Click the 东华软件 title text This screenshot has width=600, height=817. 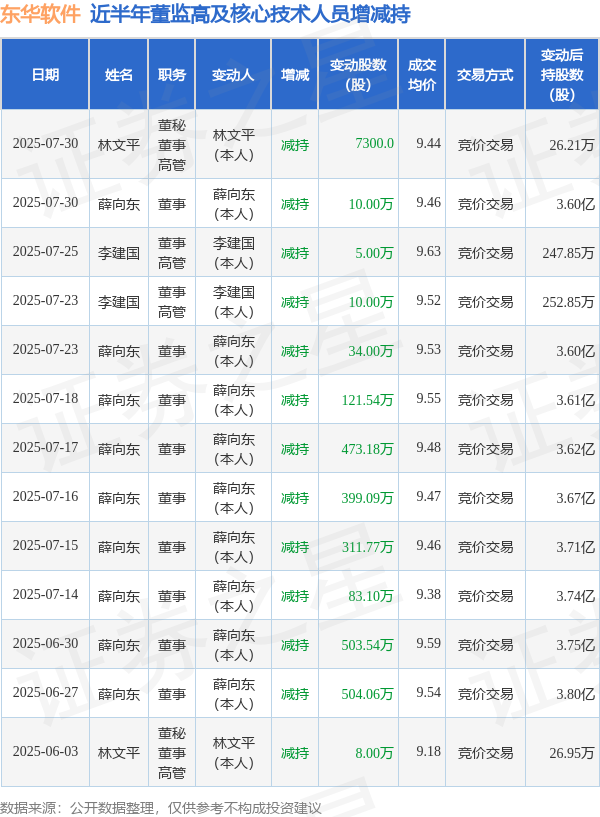click(x=40, y=14)
